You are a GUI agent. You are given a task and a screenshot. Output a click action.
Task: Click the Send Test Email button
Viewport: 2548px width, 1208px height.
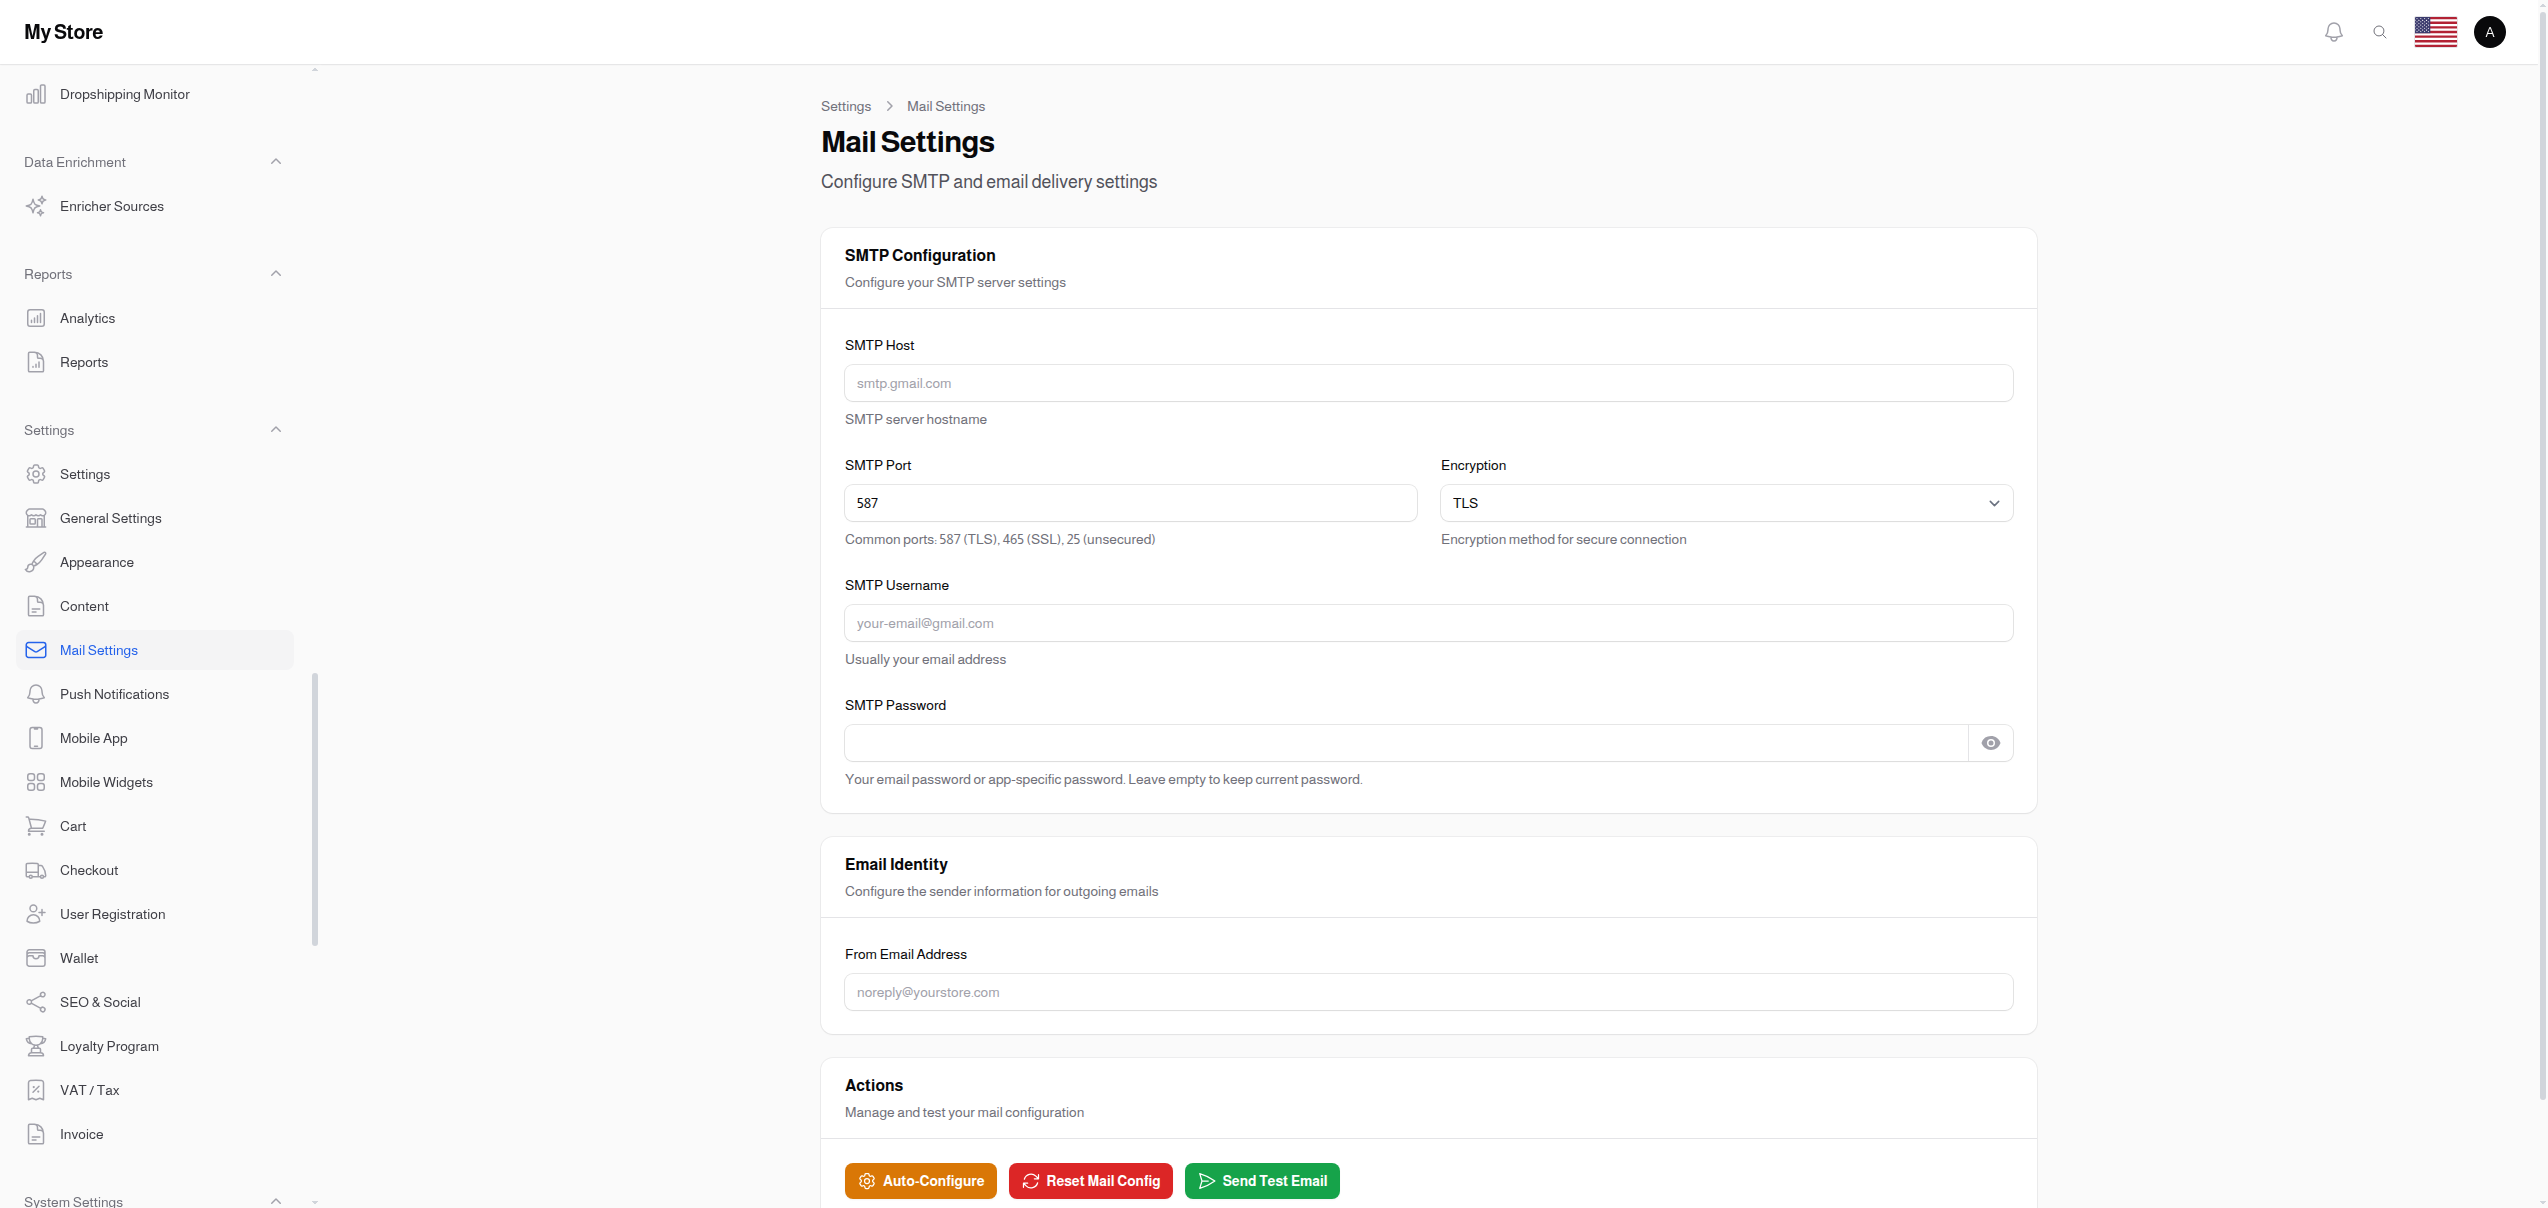1262,1181
